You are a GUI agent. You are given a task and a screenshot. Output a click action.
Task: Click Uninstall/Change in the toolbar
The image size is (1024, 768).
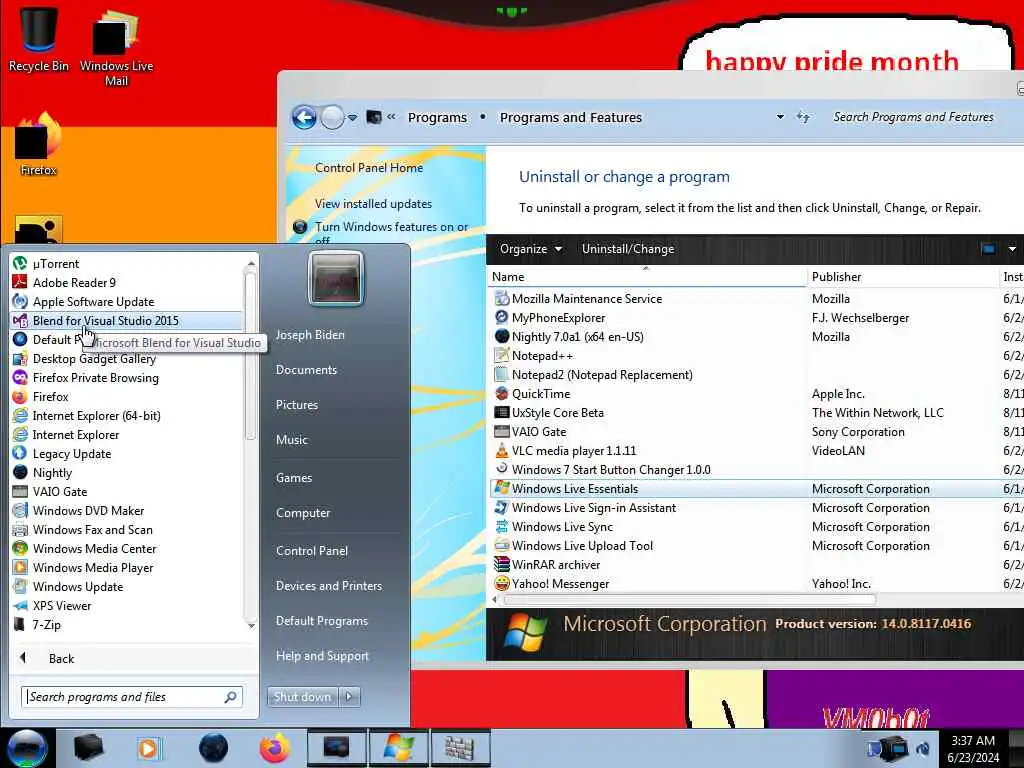pyautogui.click(x=628, y=249)
